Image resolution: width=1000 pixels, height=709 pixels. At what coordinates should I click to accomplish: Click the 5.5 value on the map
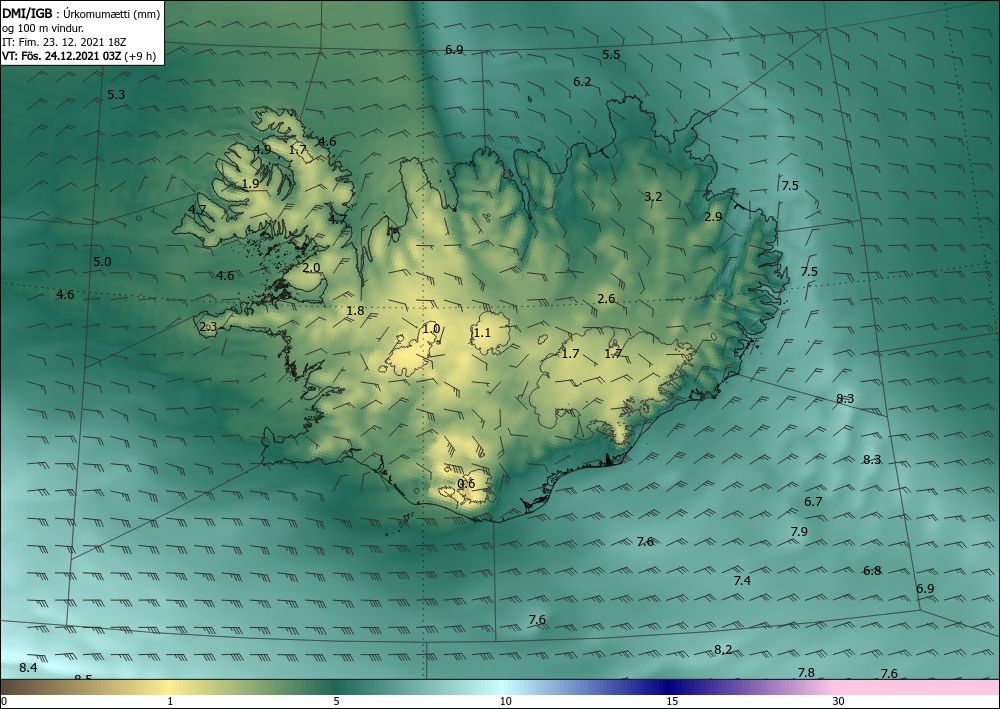611,55
